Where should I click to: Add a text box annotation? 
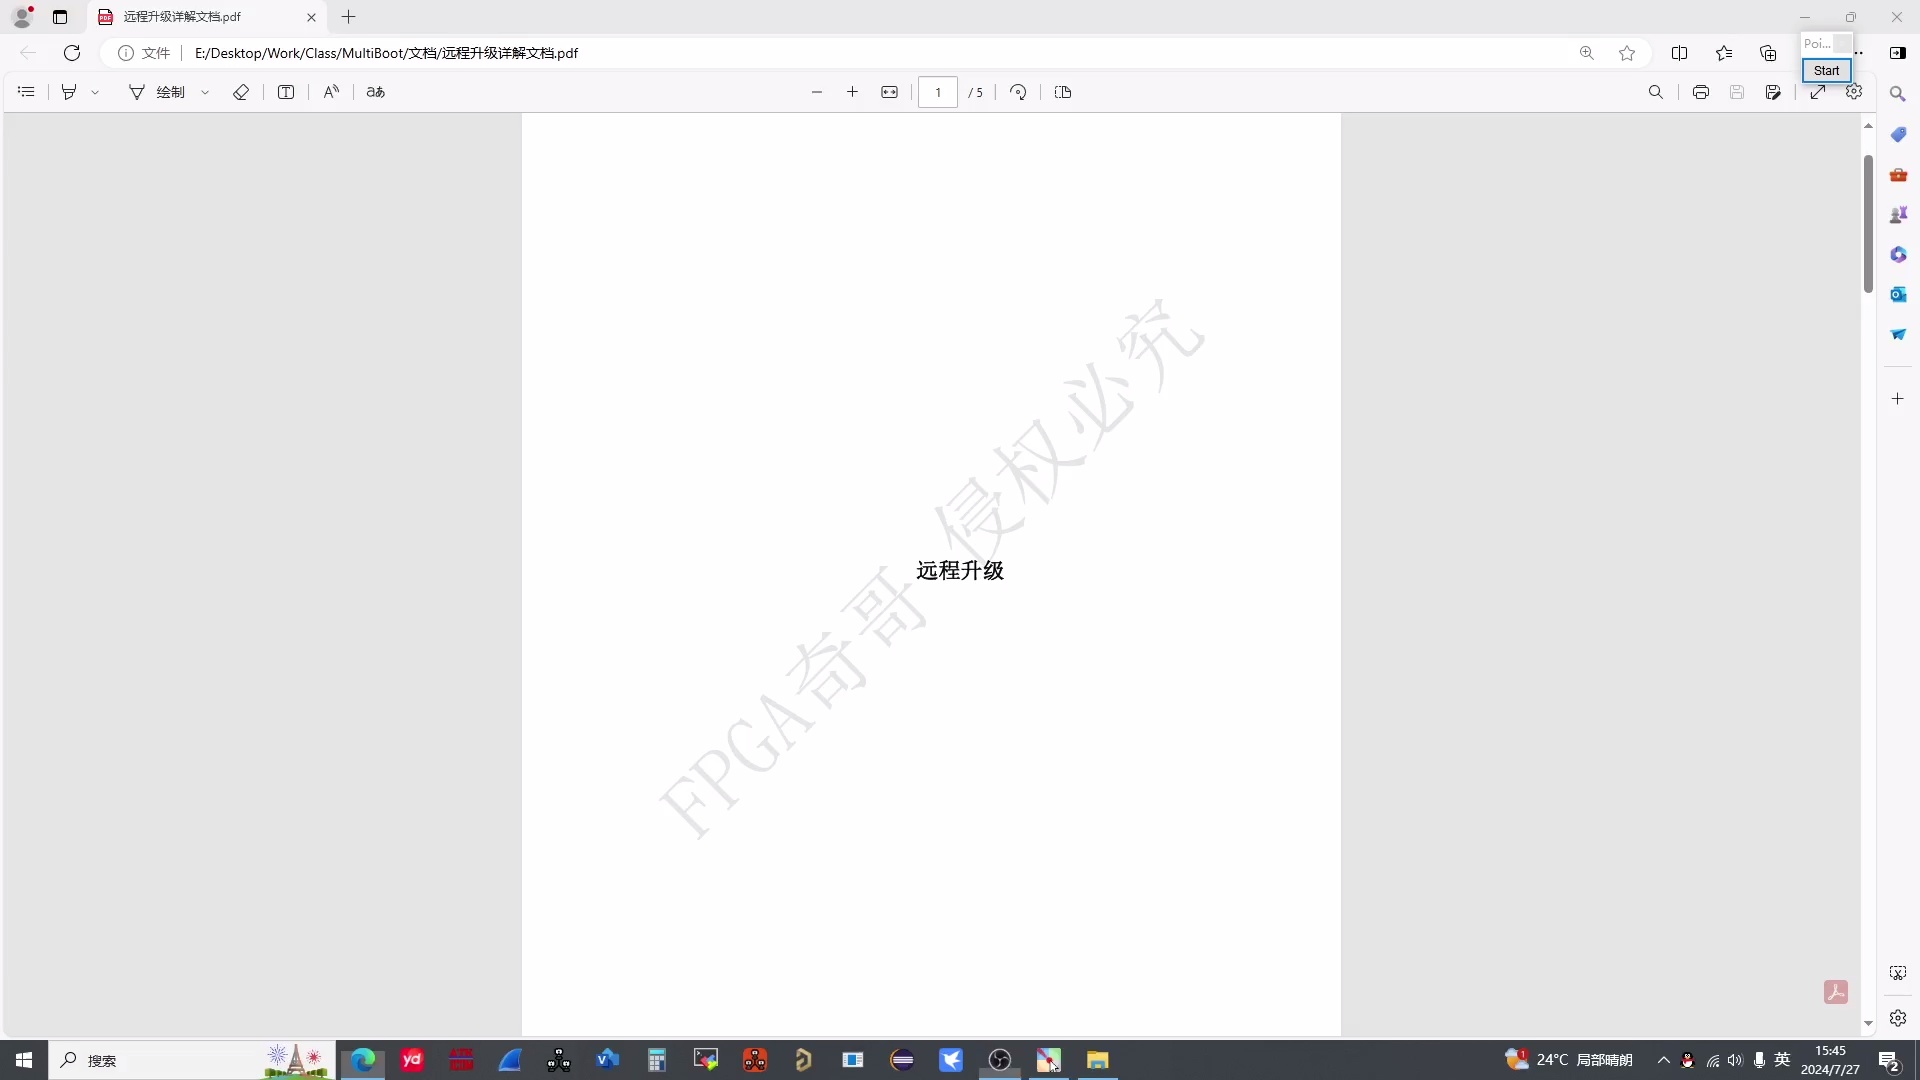point(286,92)
